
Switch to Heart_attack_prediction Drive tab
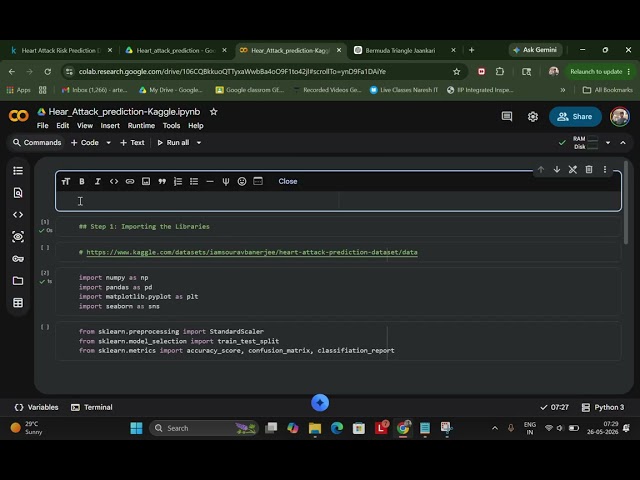pos(174,50)
